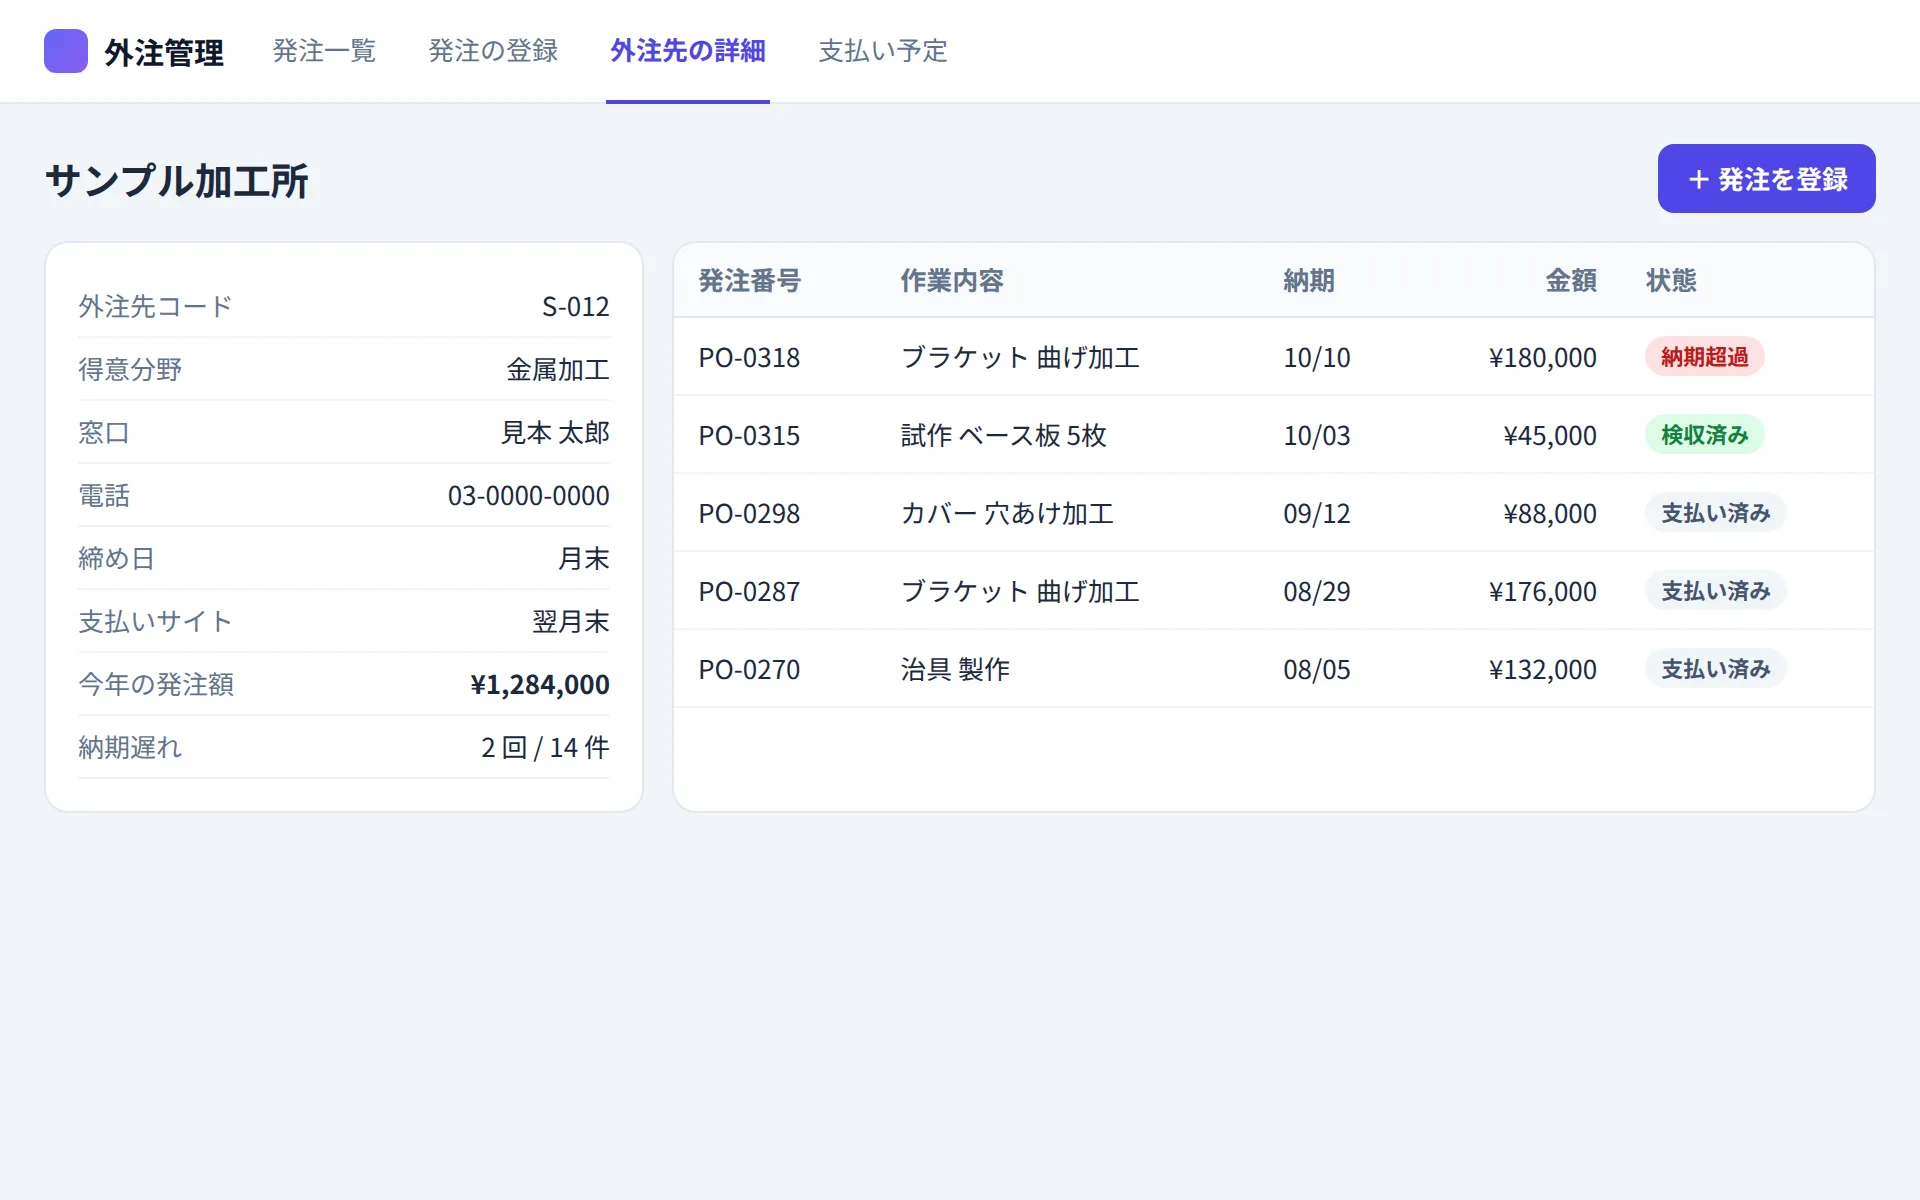
Task: Click the ¥132,000 amount
Action: pyautogui.click(x=1542, y=670)
